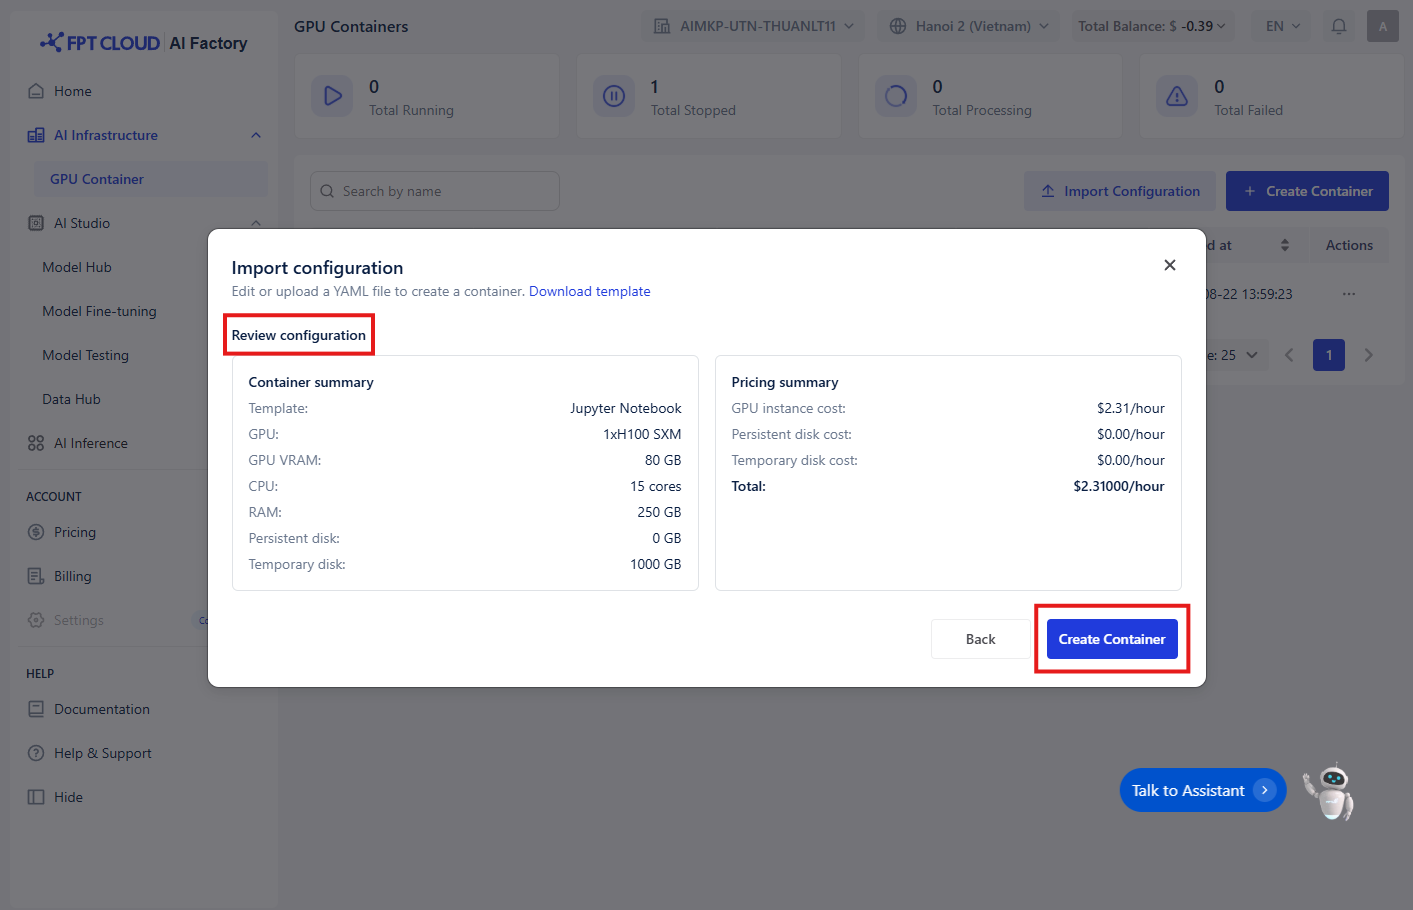Sort by the created at column arrows
This screenshot has width=1413, height=910.
pos(1285,245)
